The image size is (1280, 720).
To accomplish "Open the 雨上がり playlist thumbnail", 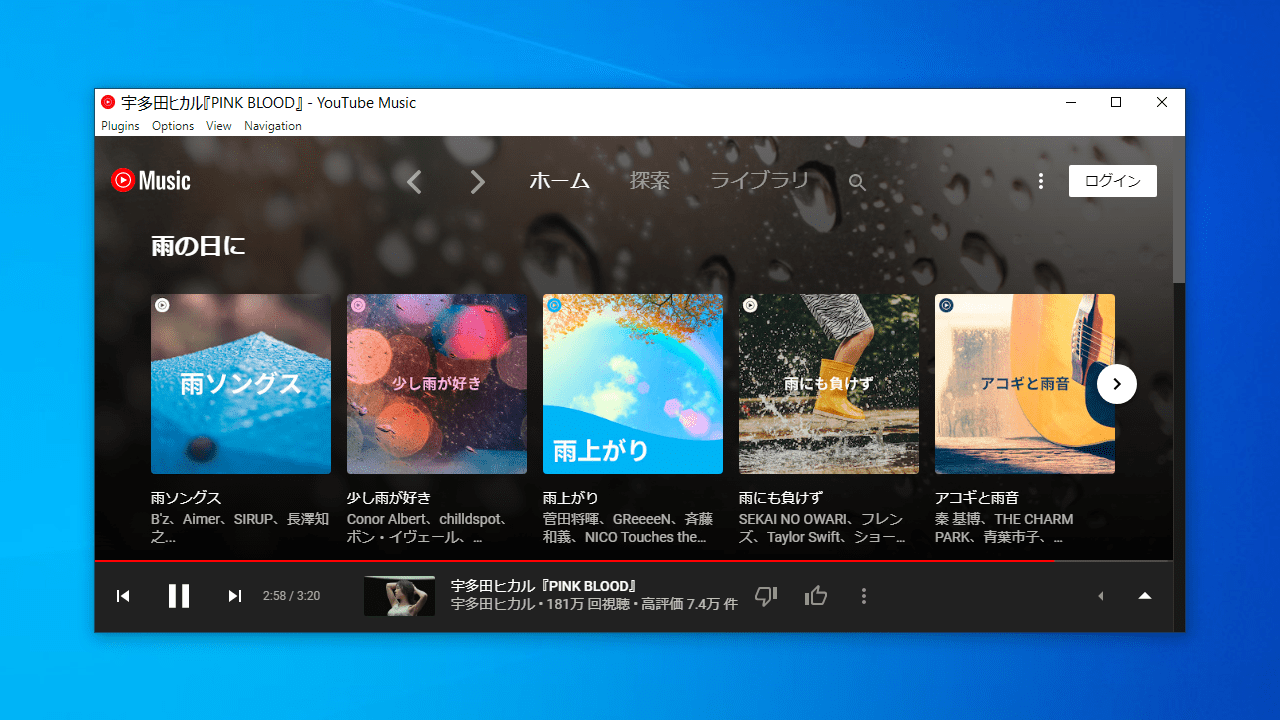I will [x=633, y=384].
